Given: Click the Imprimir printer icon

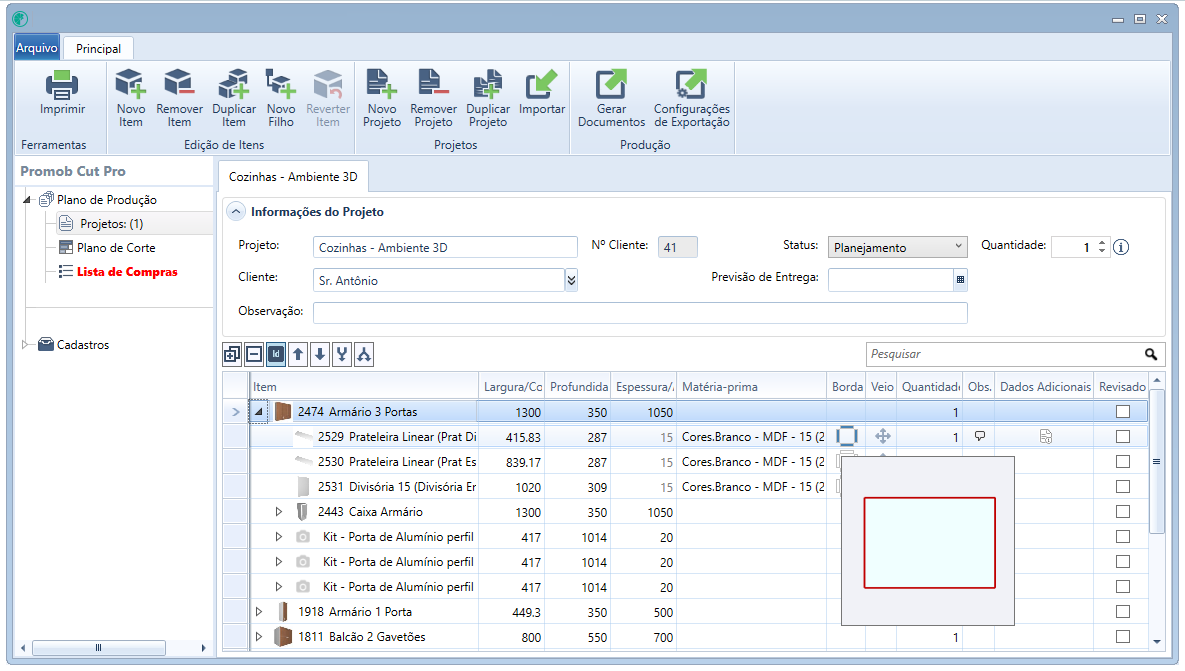Looking at the screenshot, I should coord(62,85).
